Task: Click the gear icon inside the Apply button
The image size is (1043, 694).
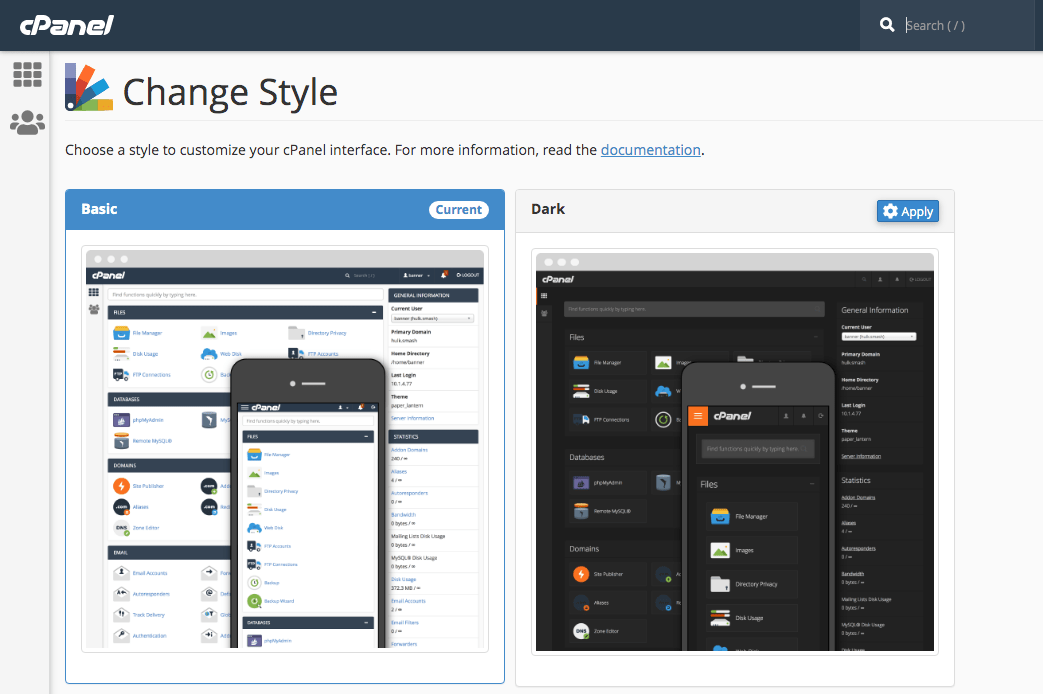Action: tap(890, 211)
